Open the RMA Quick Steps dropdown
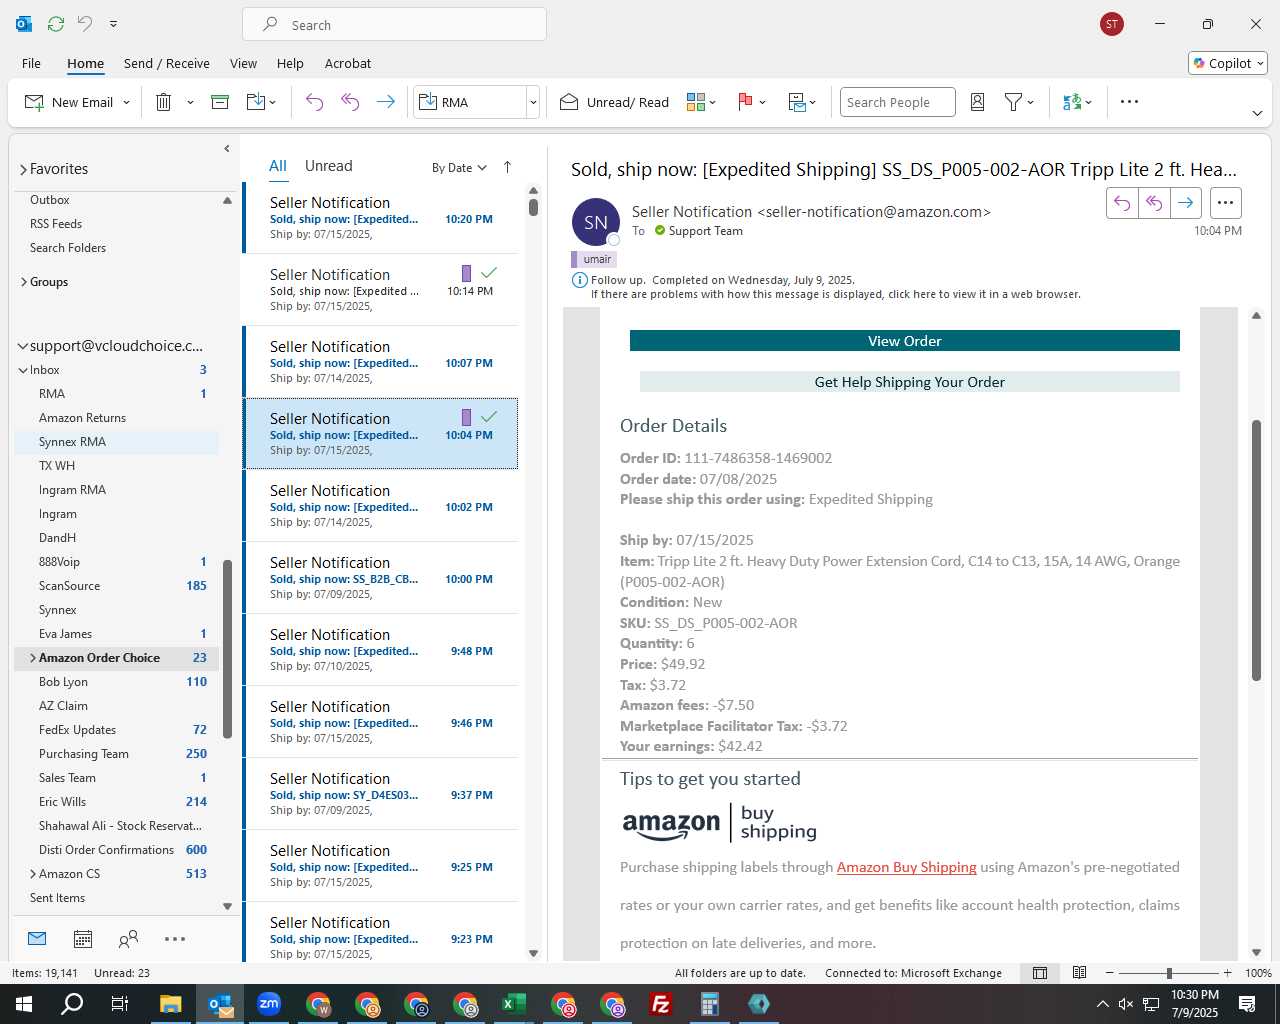The image size is (1280, 1024). pos(533,102)
